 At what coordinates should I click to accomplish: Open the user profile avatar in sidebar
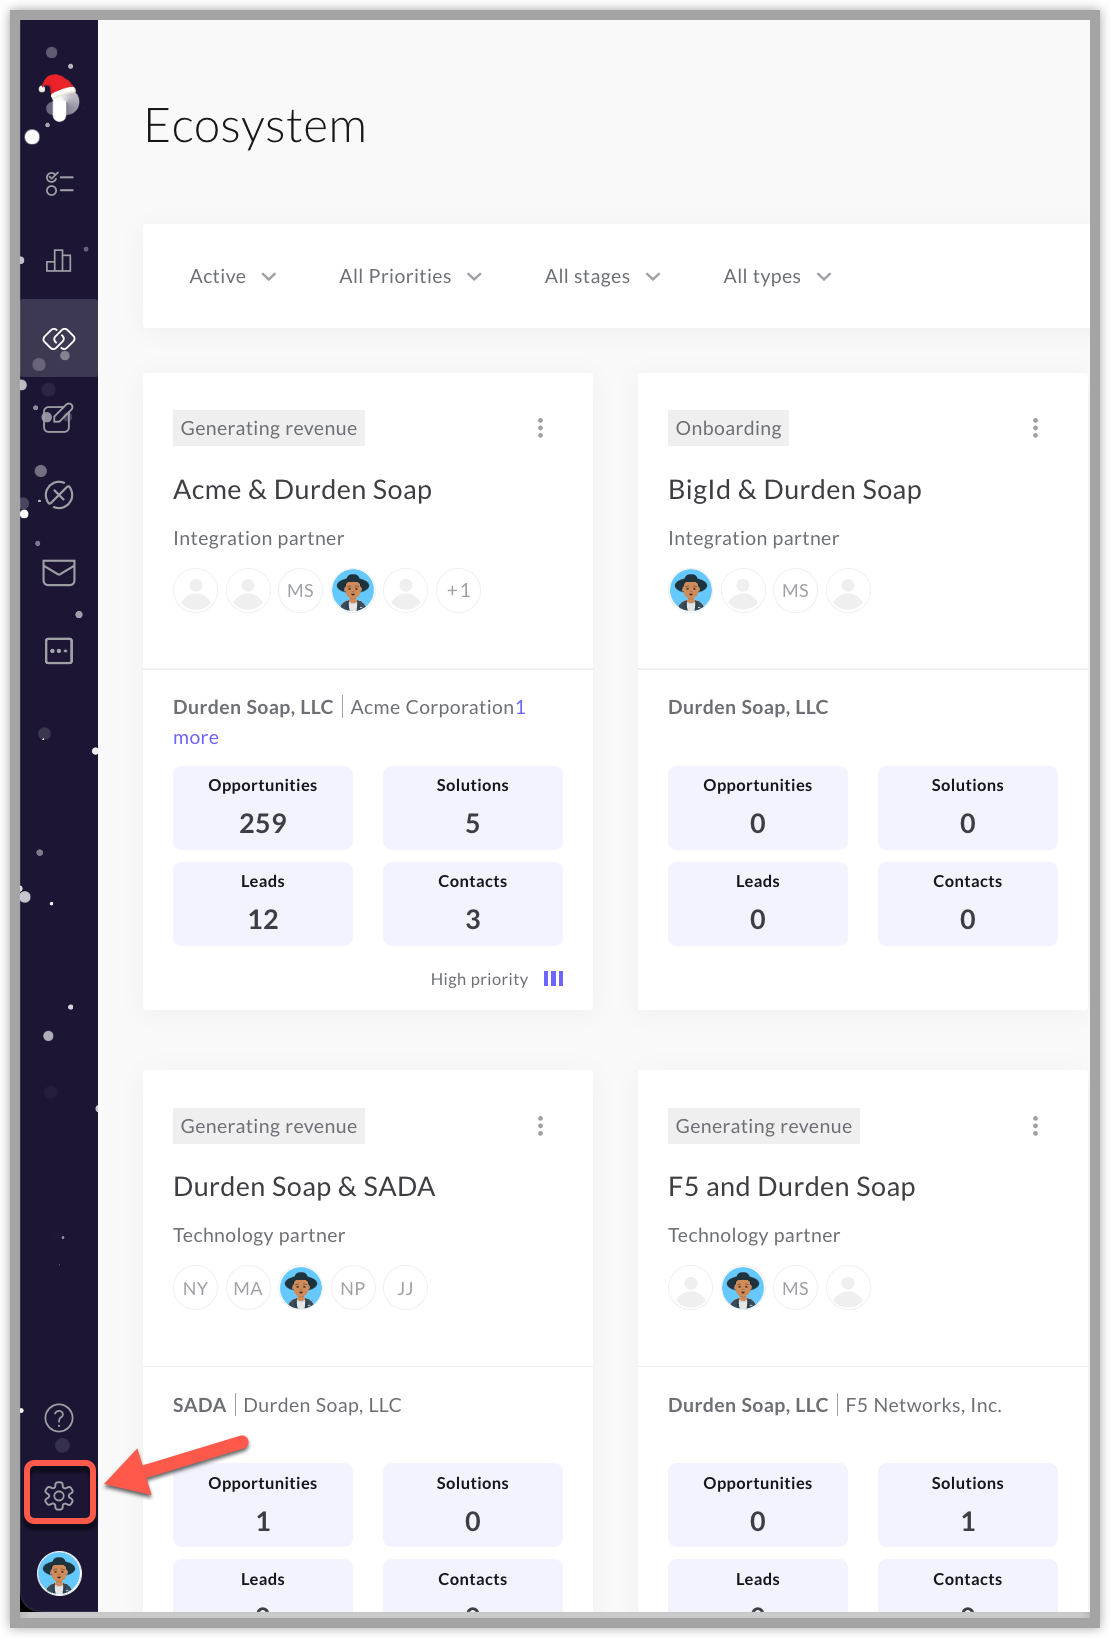point(59,1573)
